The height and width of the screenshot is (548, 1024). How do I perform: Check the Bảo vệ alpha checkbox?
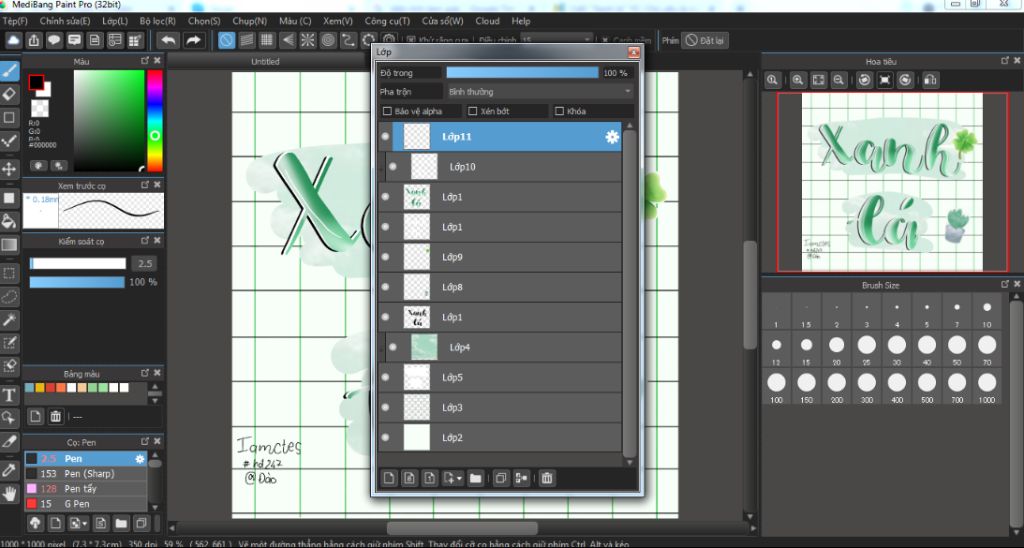387,111
